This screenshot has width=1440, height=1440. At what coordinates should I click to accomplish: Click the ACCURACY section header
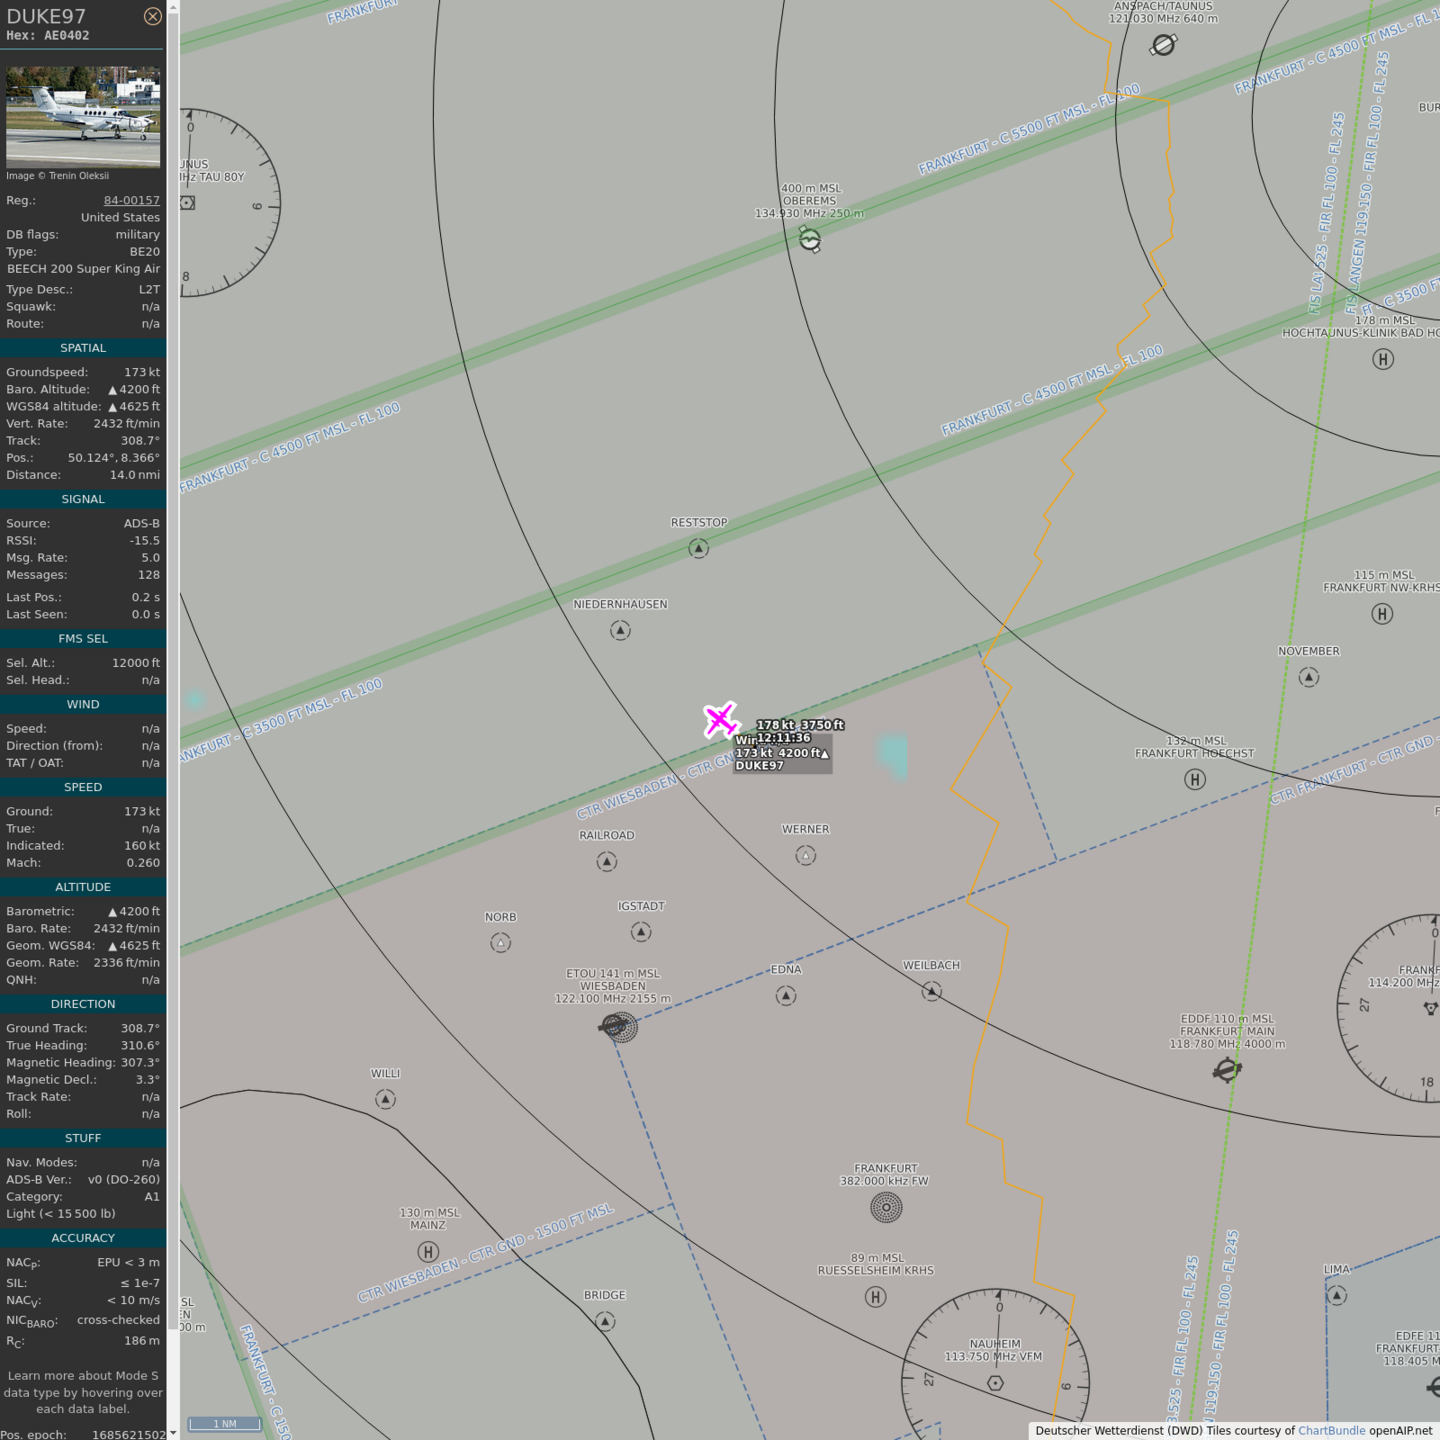tap(83, 1238)
